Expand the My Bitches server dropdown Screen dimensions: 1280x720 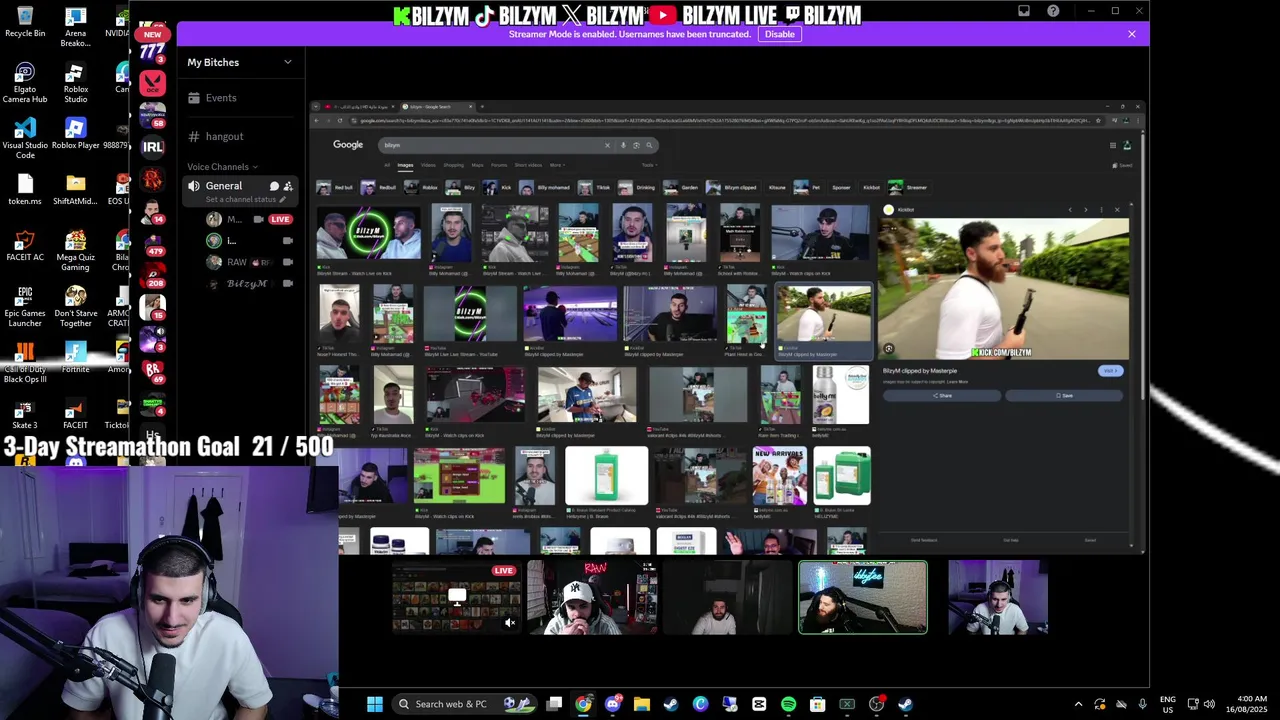pyautogui.click(x=239, y=62)
